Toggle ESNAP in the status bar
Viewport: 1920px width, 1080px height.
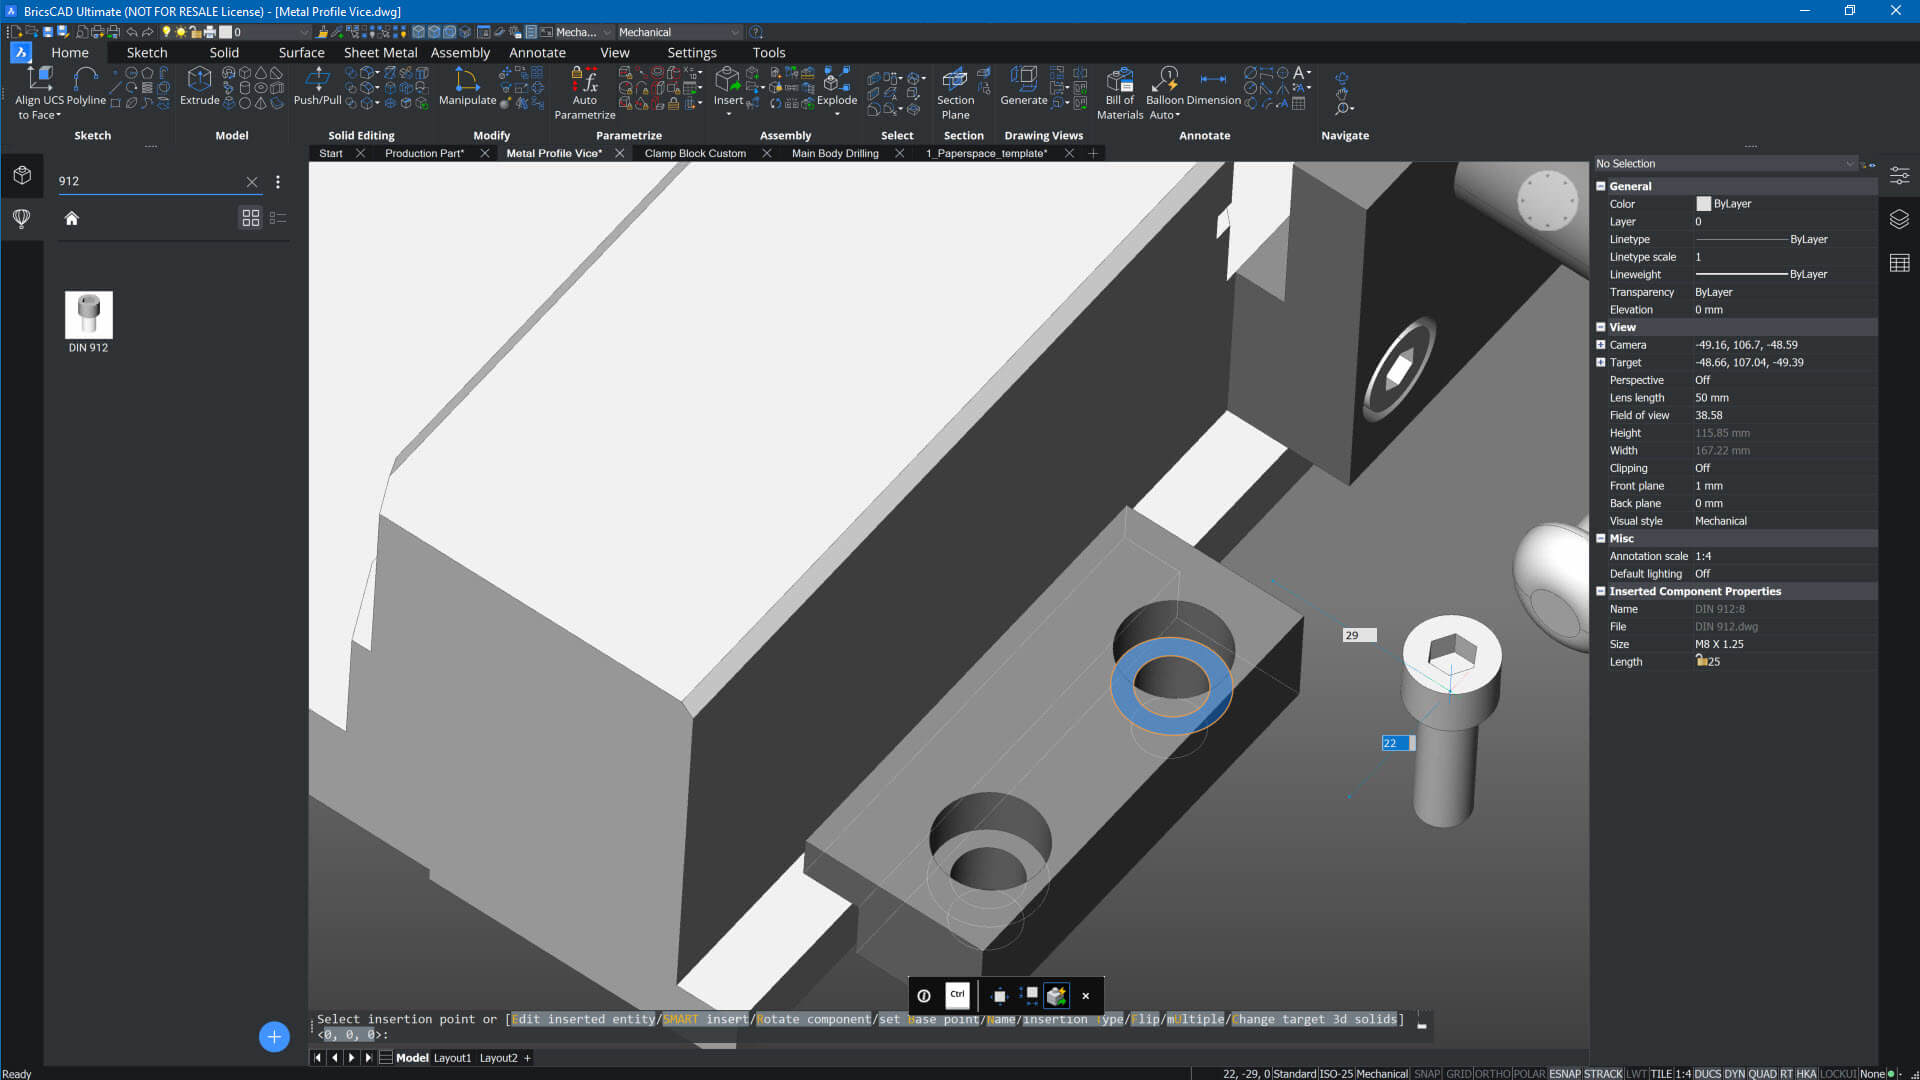click(x=1564, y=1074)
